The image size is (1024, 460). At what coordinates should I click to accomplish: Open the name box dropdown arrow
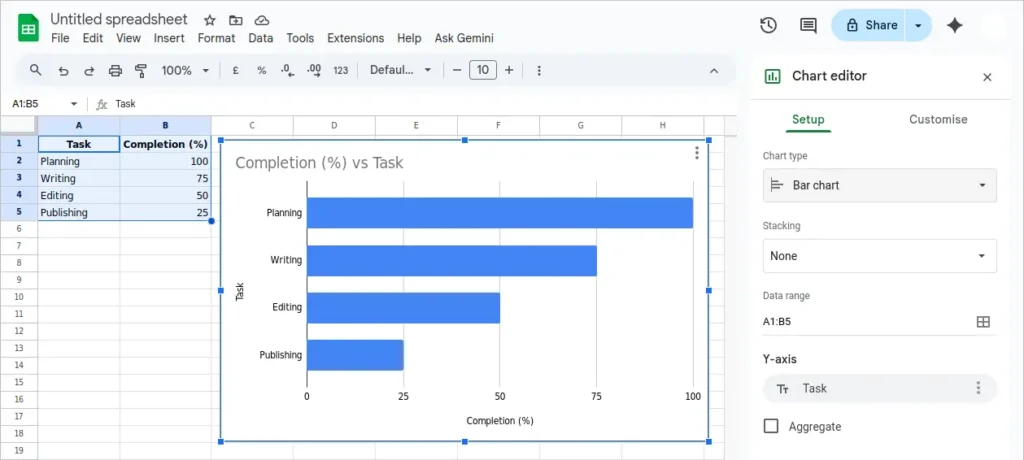(x=74, y=104)
